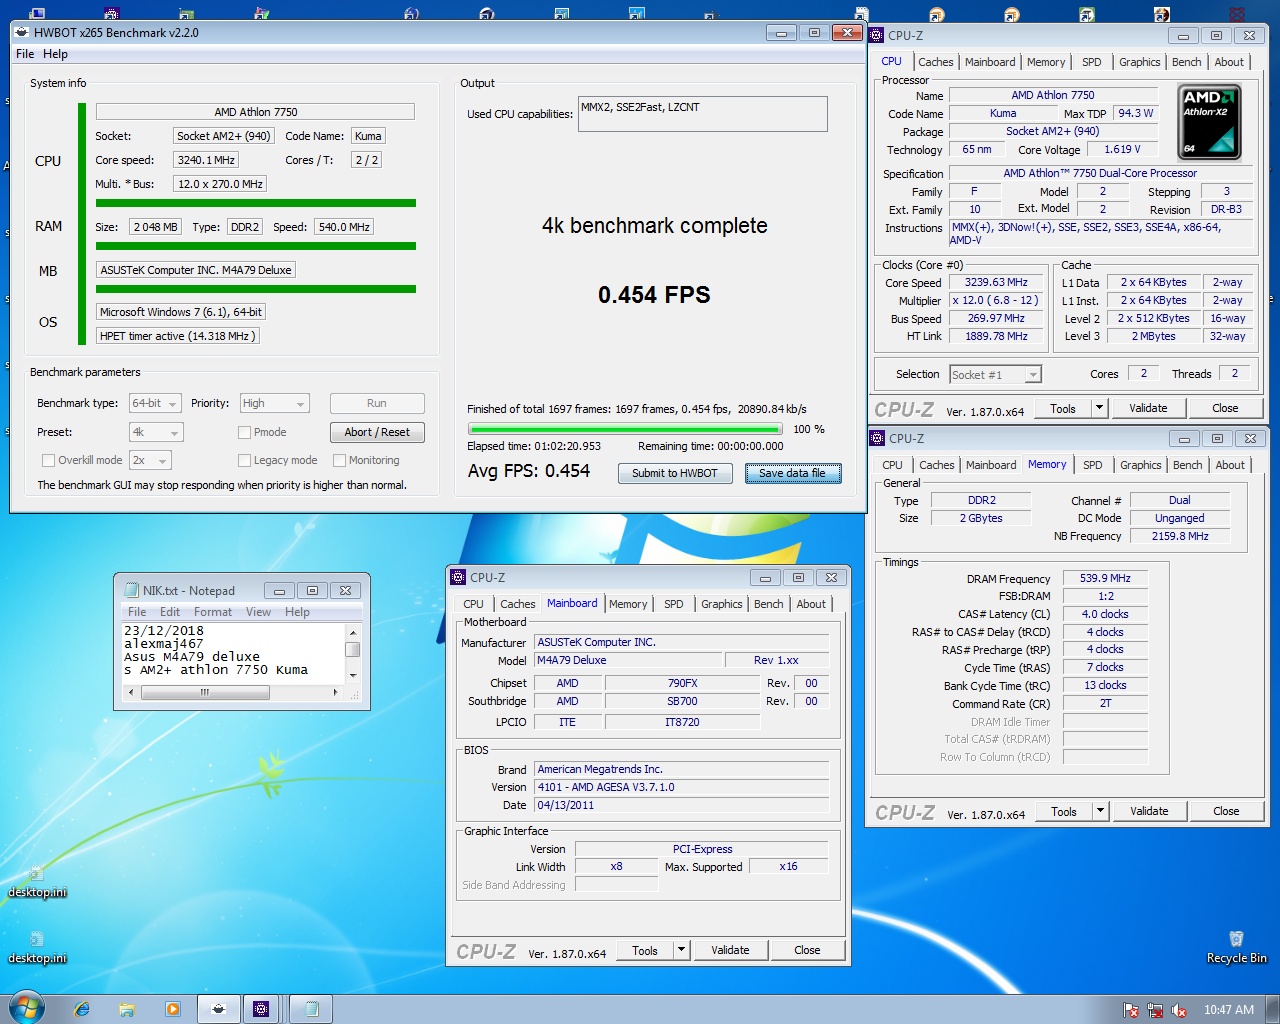Click the AMD Athlon X2 logo
Image resolution: width=1280 pixels, height=1024 pixels.
[1210, 122]
